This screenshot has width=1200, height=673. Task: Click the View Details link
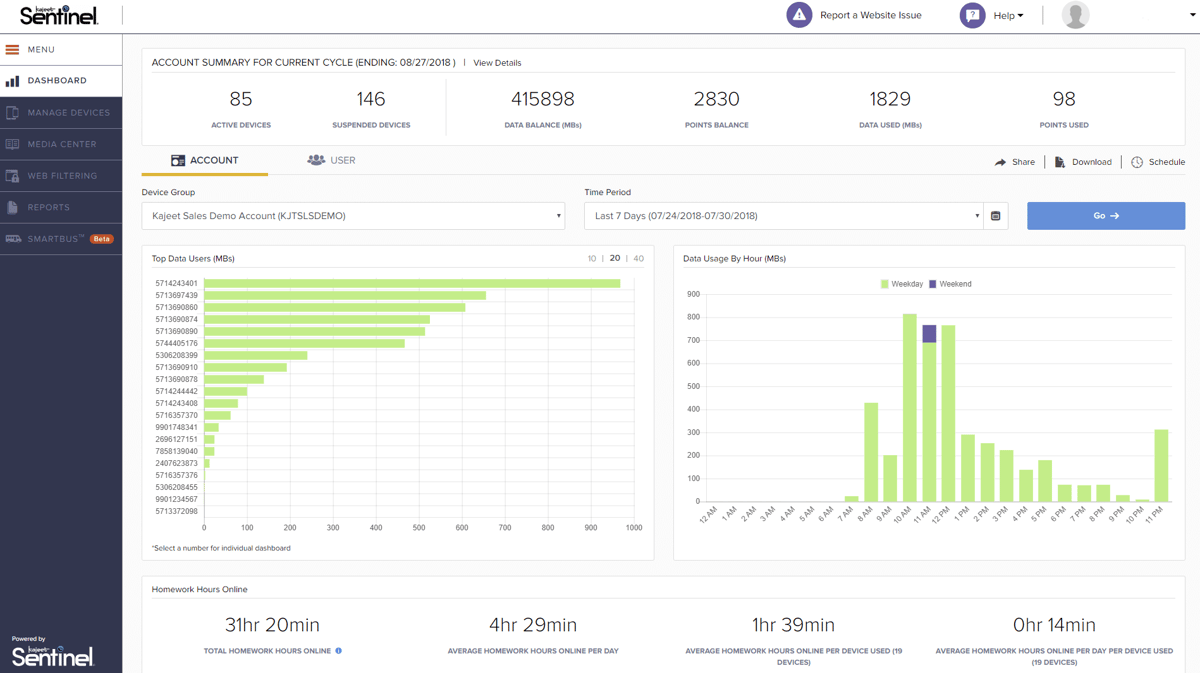497,62
